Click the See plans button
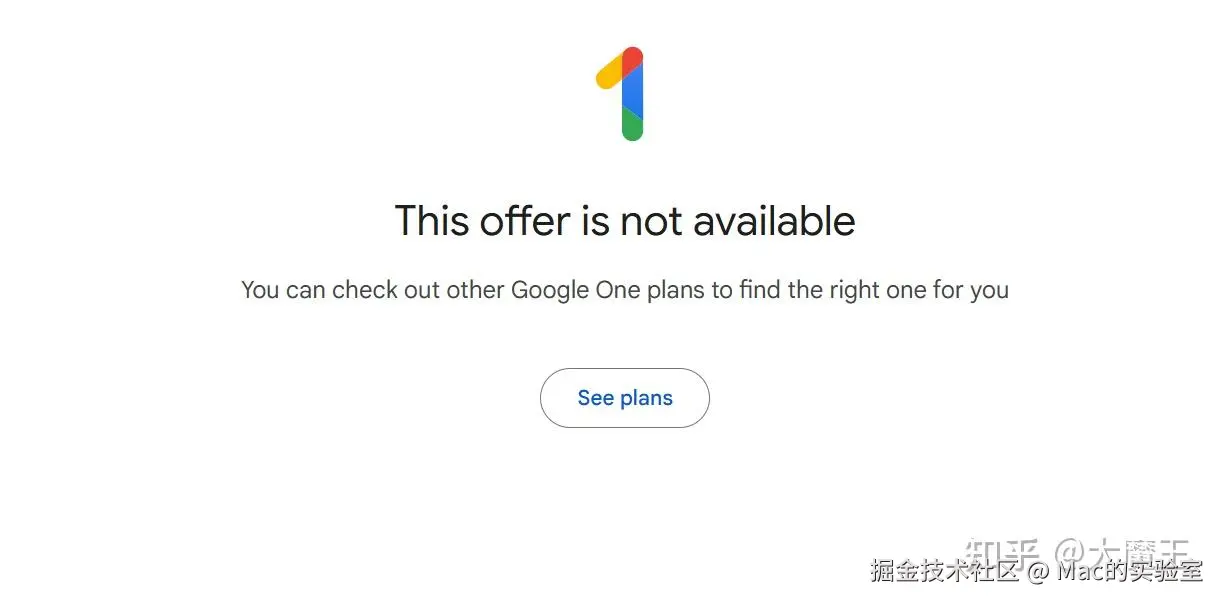This screenshot has height=603, width=1222. (625, 398)
